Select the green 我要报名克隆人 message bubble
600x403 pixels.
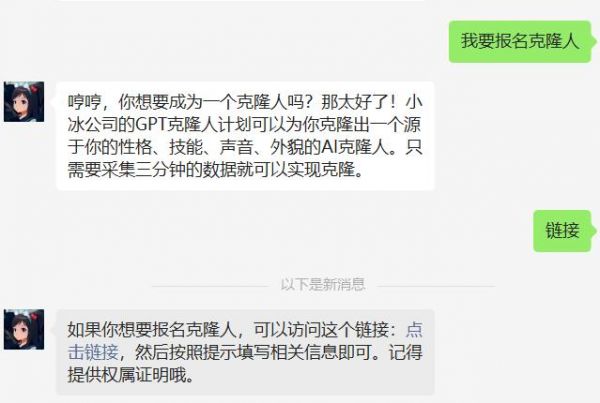coord(520,41)
